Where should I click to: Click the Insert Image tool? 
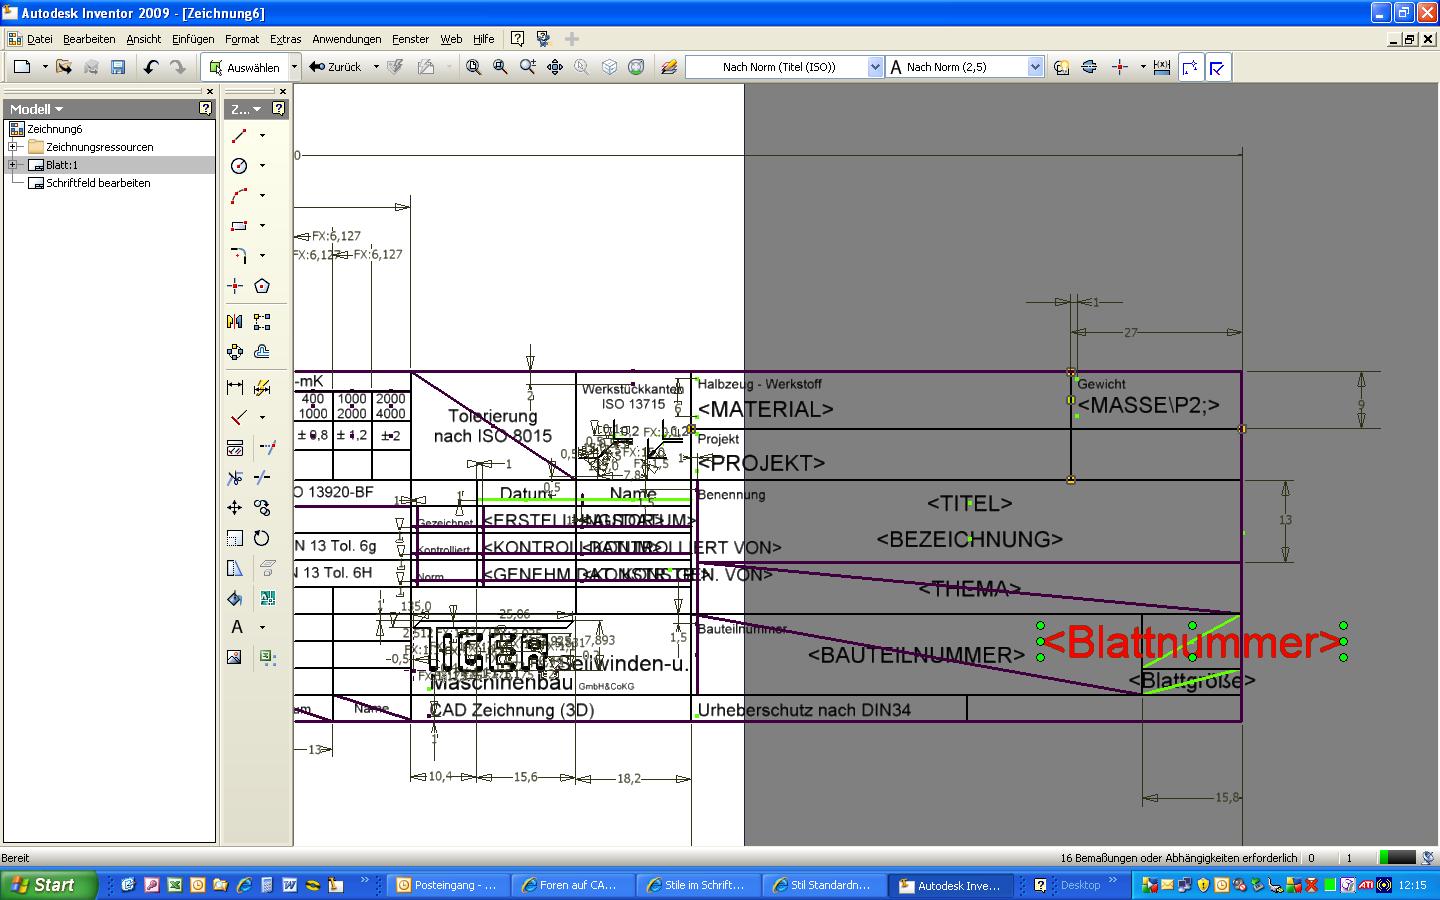pos(235,657)
